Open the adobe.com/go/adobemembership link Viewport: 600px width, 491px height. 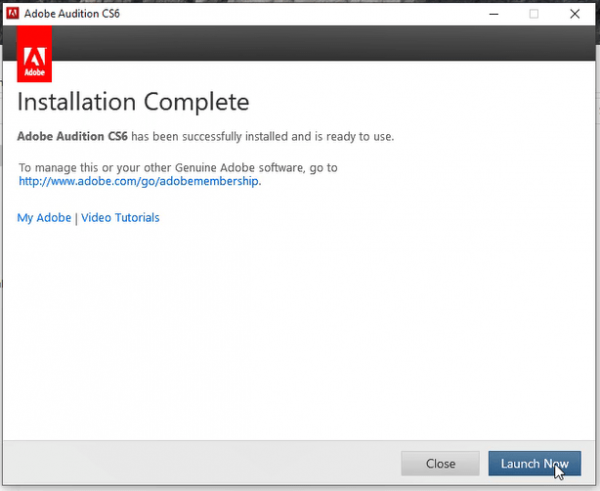coord(139,182)
